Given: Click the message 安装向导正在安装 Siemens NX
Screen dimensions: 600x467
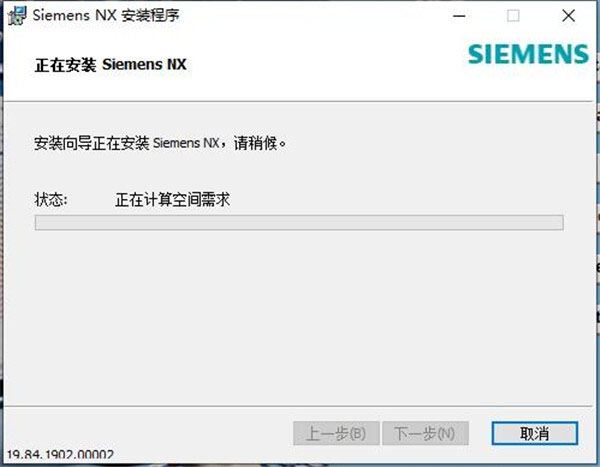Looking at the screenshot, I should click(x=127, y=143).
